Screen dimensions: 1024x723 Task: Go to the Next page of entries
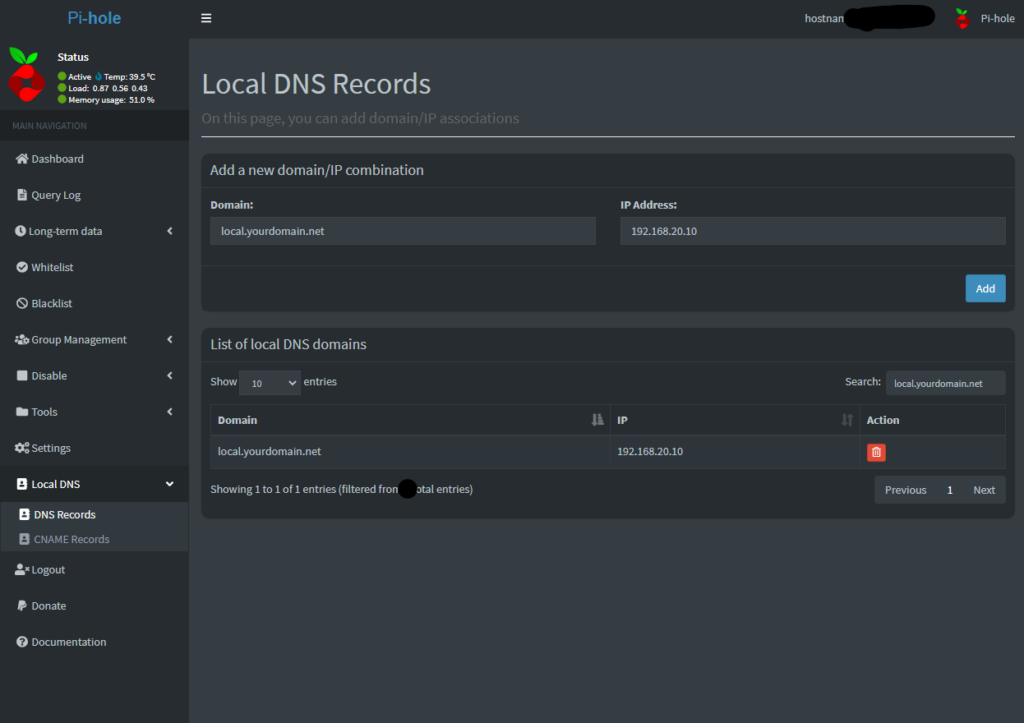click(x=984, y=490)
